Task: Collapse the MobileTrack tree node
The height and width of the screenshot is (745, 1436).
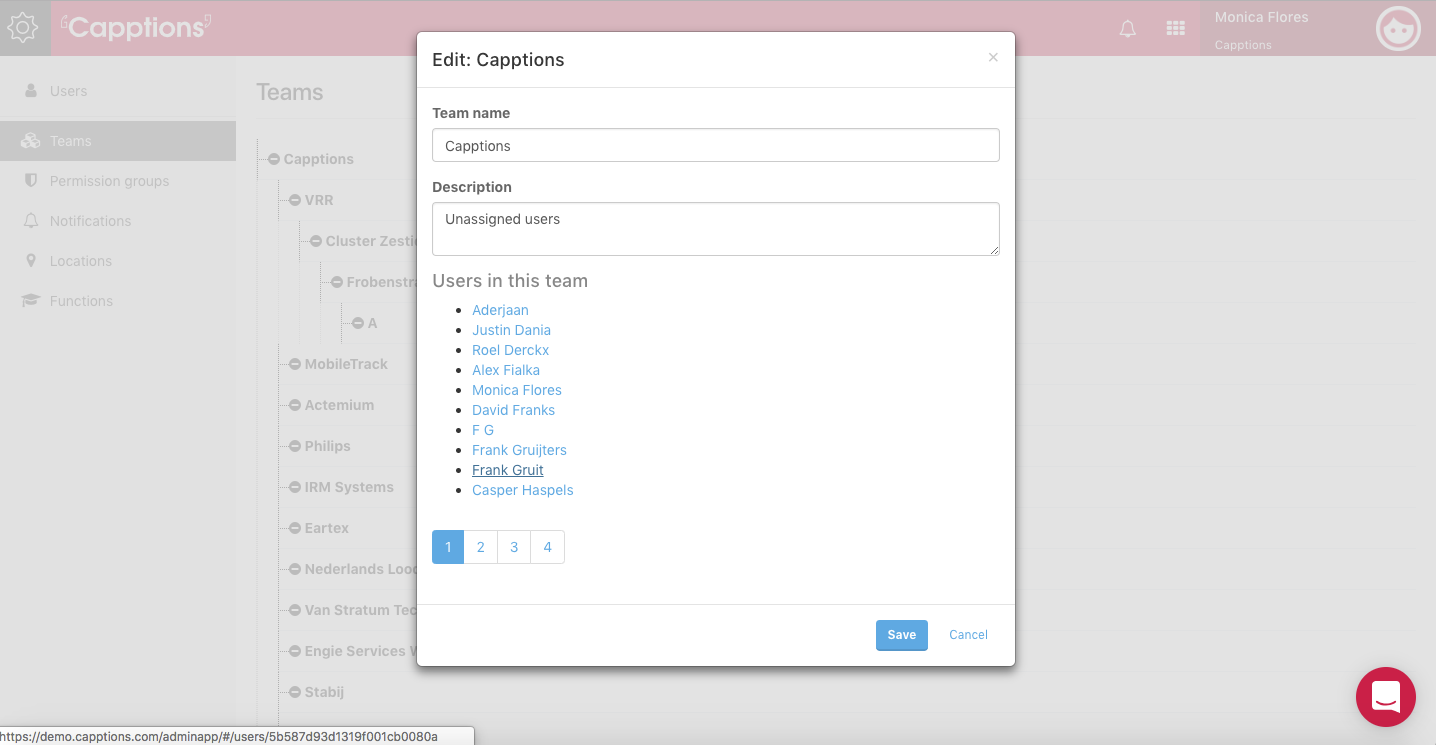Action: pos(295,364)
